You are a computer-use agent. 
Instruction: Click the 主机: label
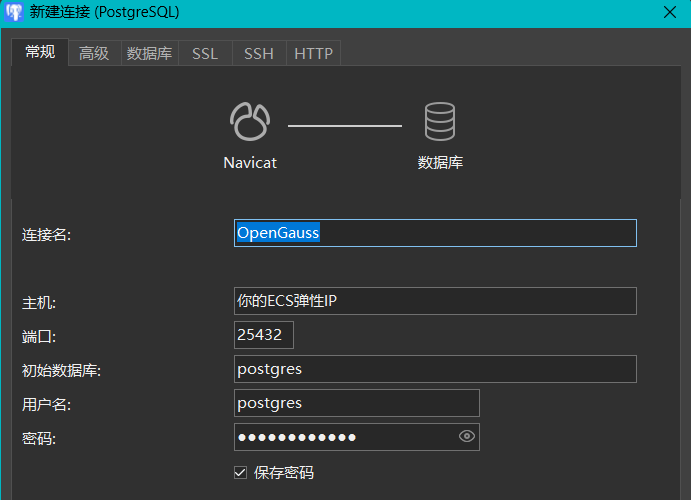pos(39,303)
